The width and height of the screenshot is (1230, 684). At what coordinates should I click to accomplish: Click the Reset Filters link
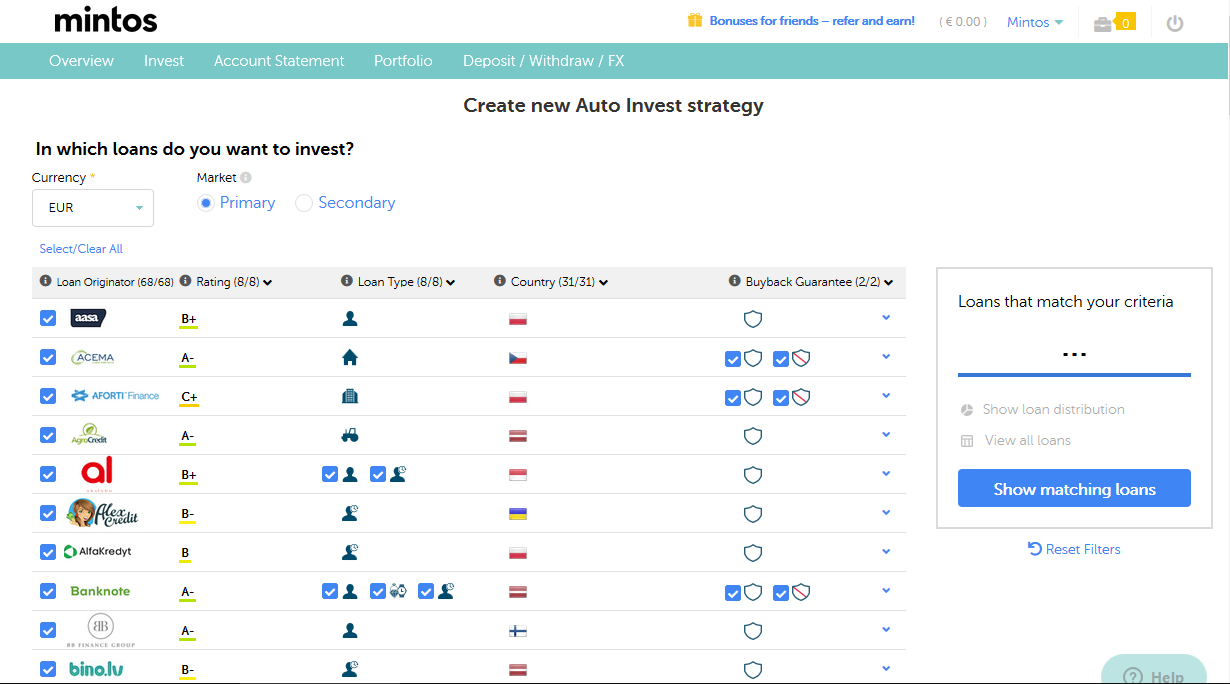tap(1074, 549)
